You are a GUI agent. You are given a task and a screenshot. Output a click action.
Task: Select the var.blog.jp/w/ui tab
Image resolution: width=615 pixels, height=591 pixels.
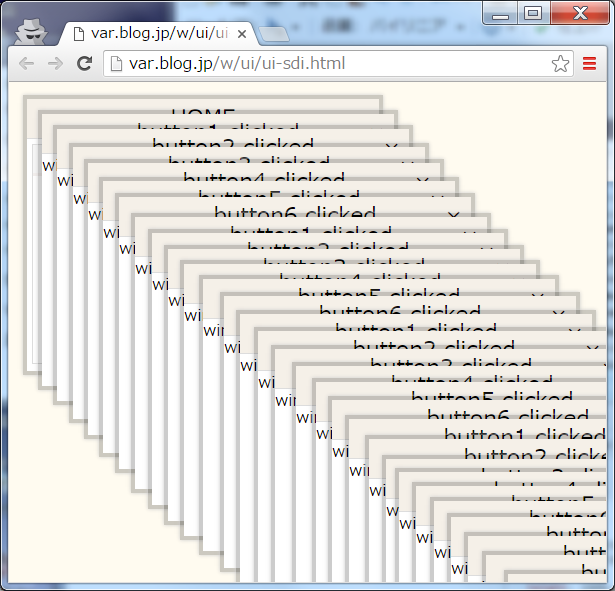pos(159,34)
